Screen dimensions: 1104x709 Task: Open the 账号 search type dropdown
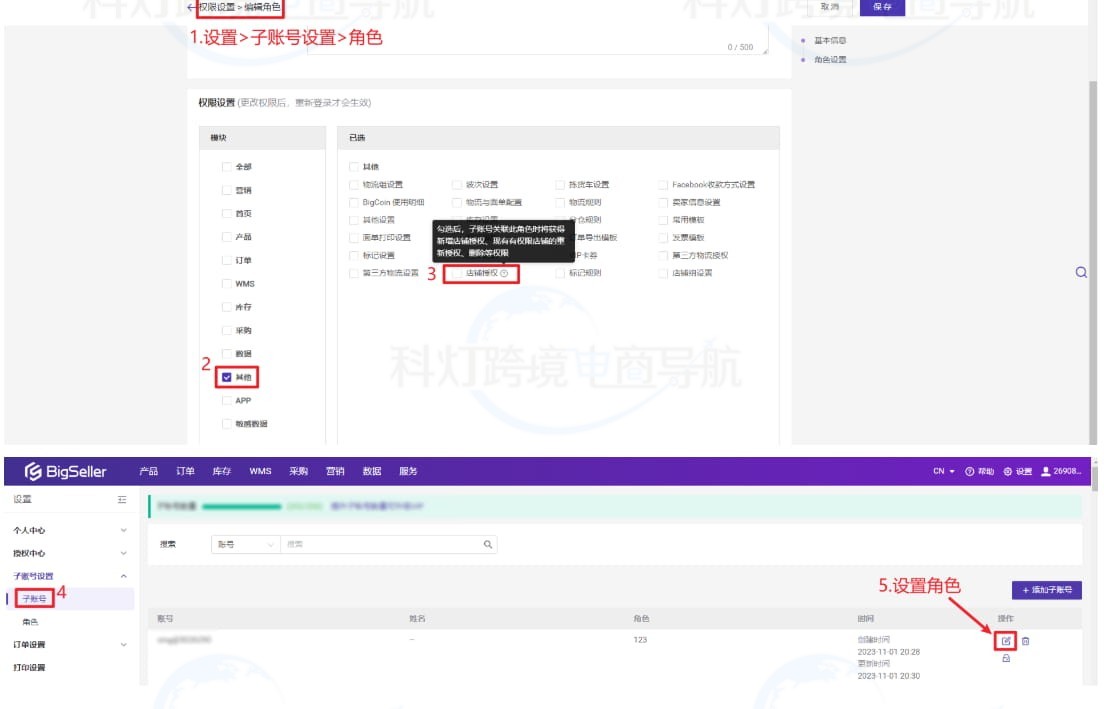(245, 545)
